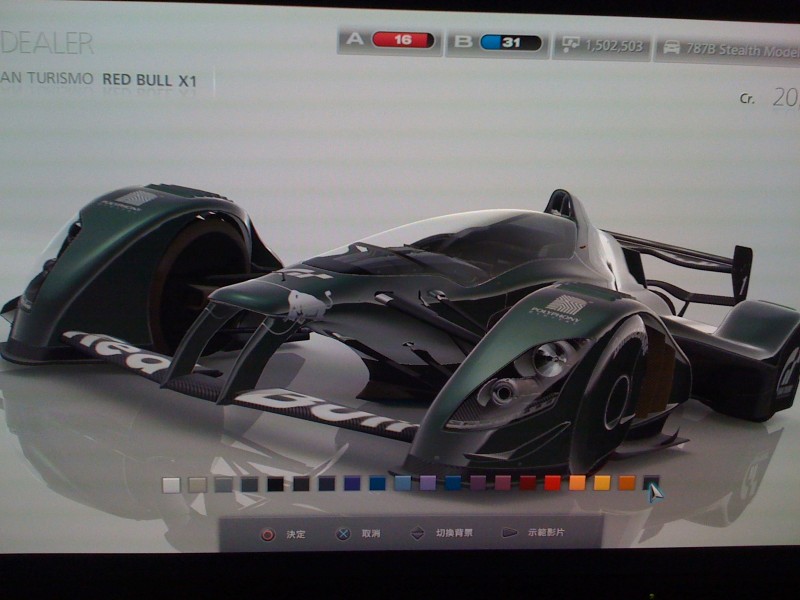Pick the yellow amber paint swatch

[x=602, y=483]
